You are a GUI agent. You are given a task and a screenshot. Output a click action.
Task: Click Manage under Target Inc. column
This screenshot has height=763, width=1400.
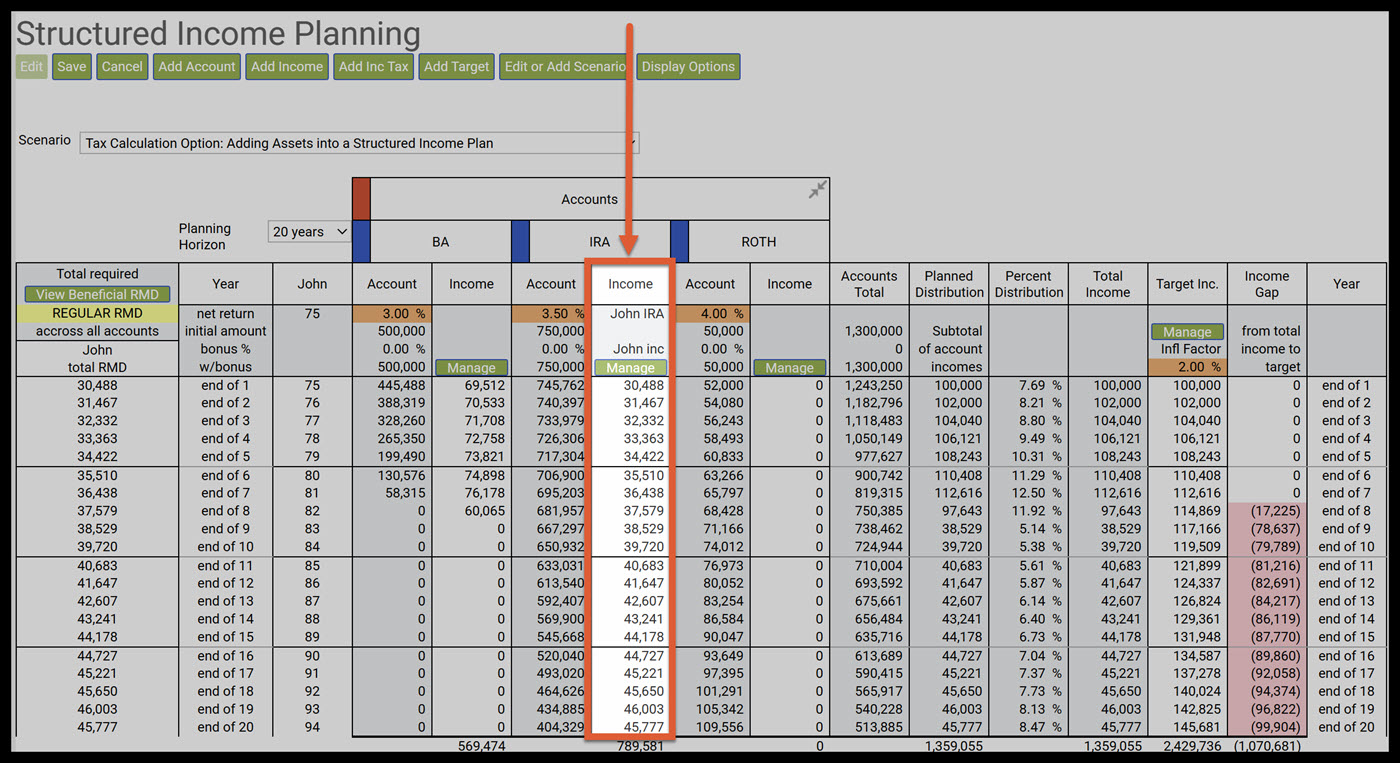pyautogui.click(x=1187, y=331)
